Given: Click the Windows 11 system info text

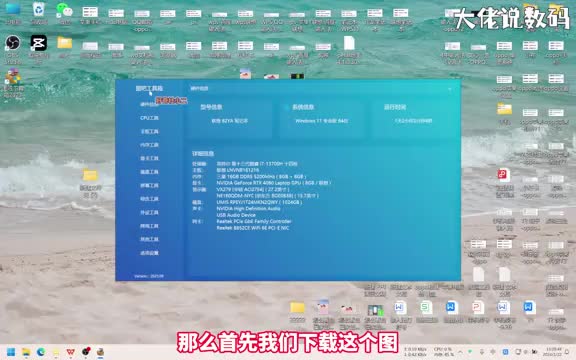Looking at the screenshot, I should (x=321, y=121).
